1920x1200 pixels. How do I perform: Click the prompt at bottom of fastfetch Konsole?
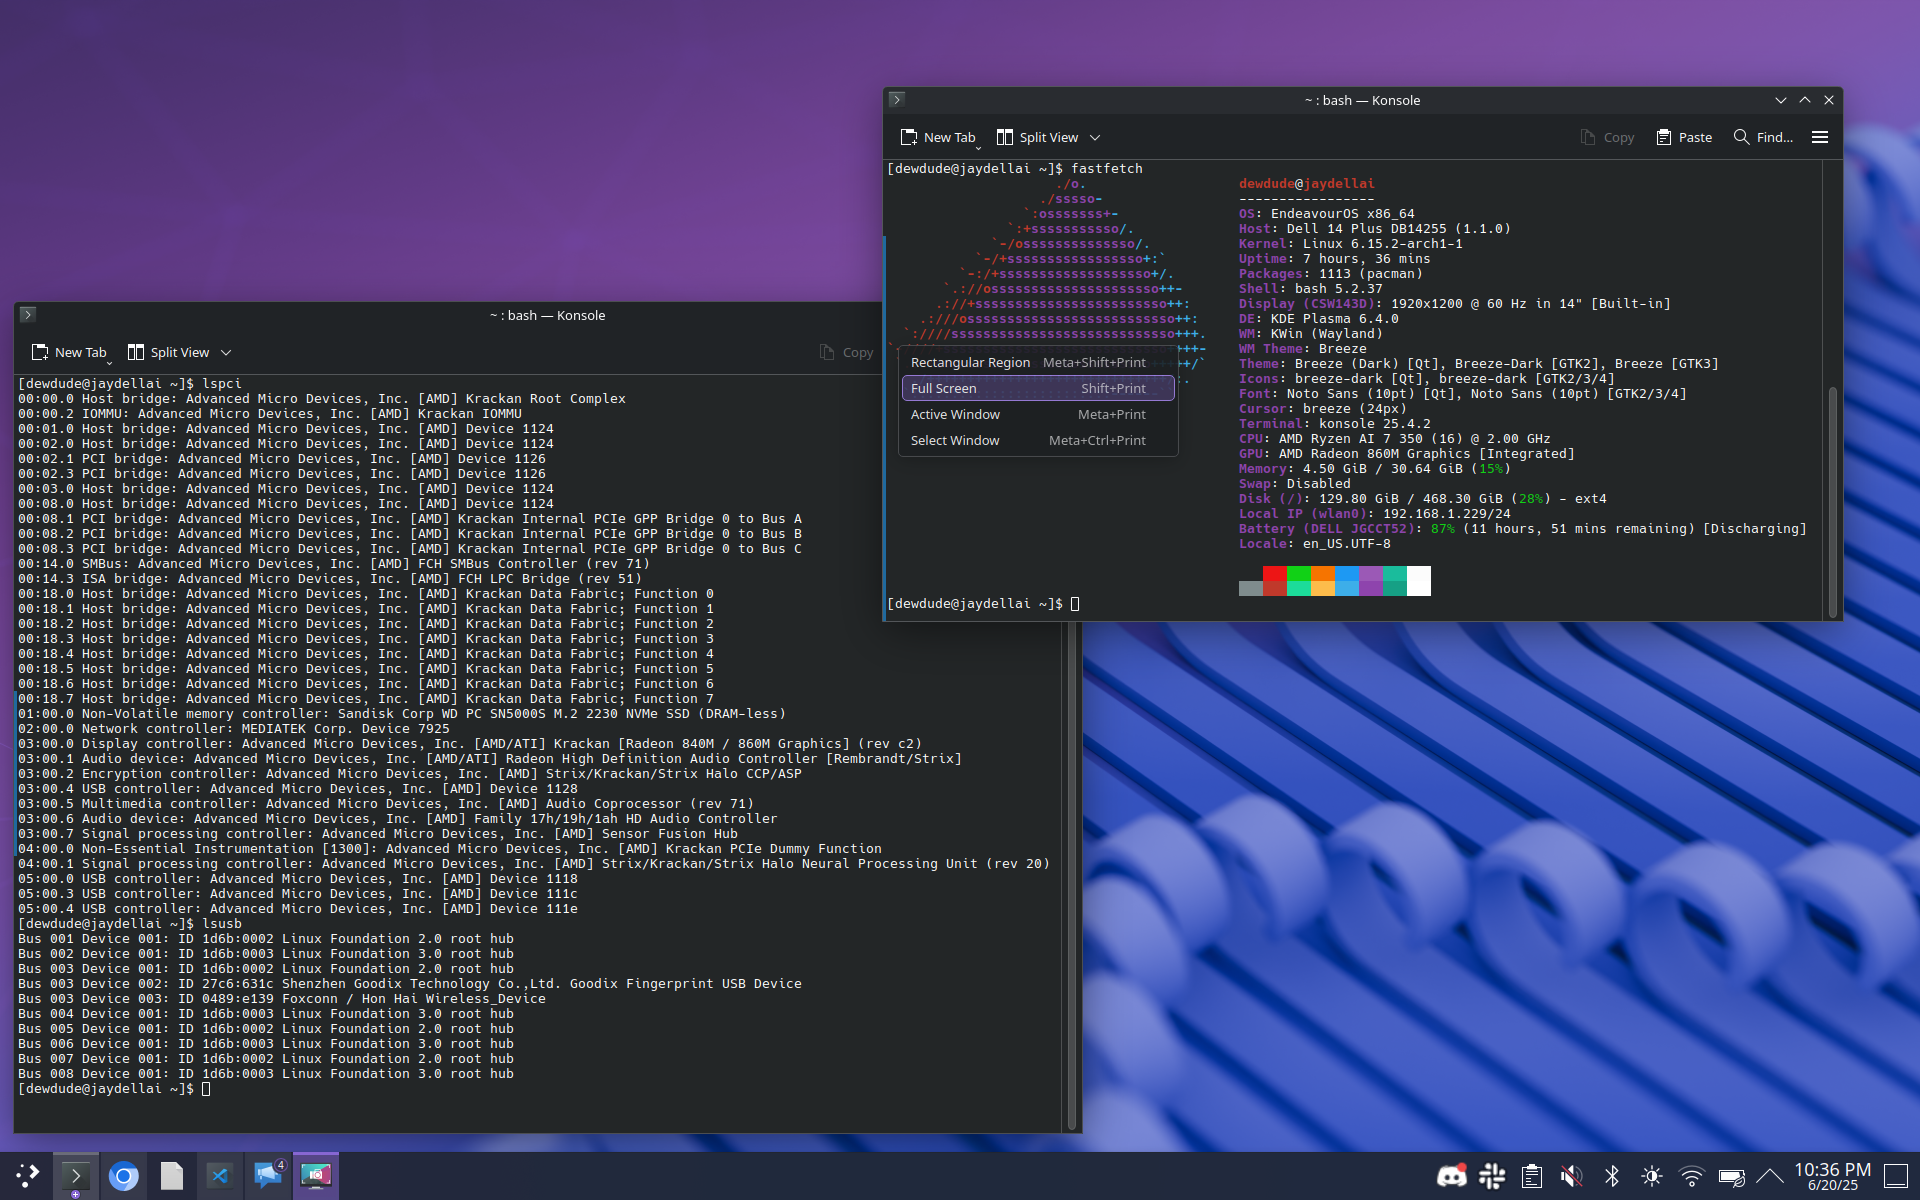coord(983,604)
